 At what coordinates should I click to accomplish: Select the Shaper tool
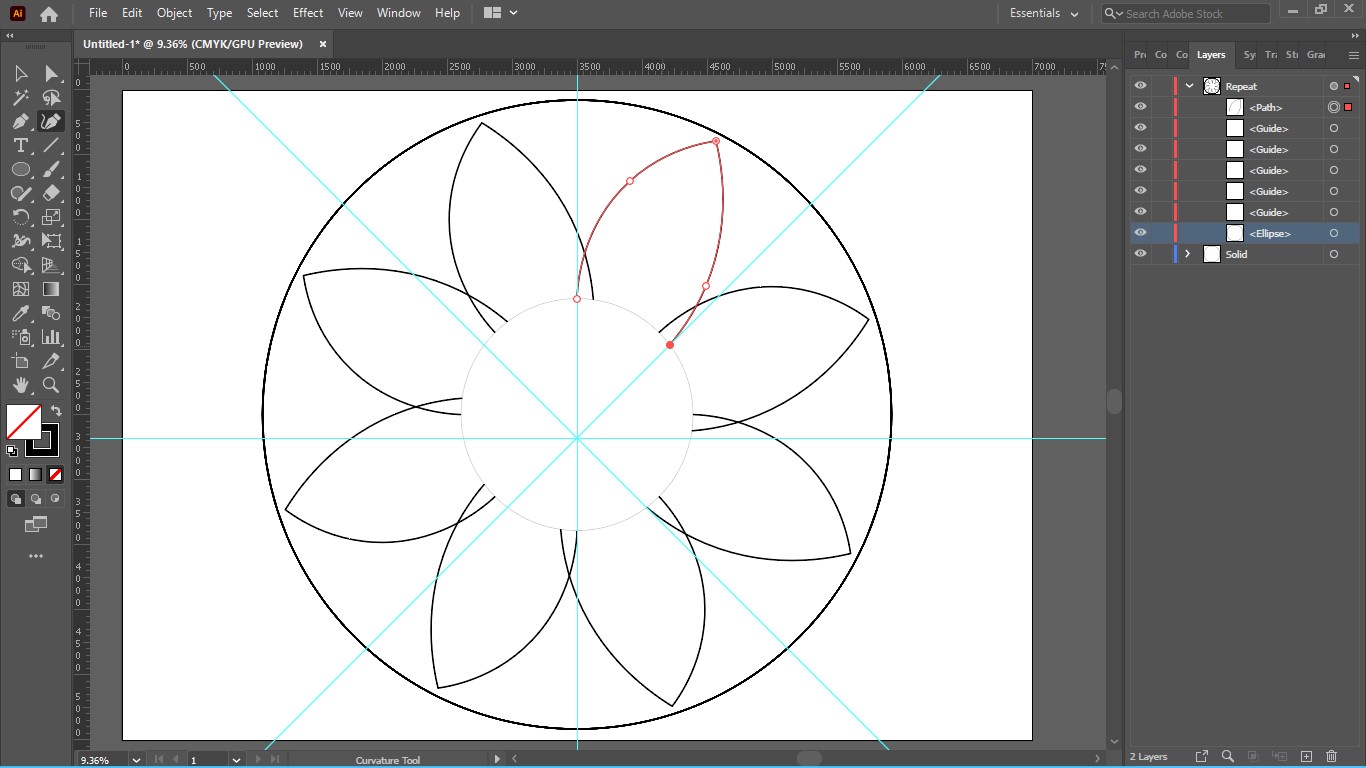tap(21, 194)
